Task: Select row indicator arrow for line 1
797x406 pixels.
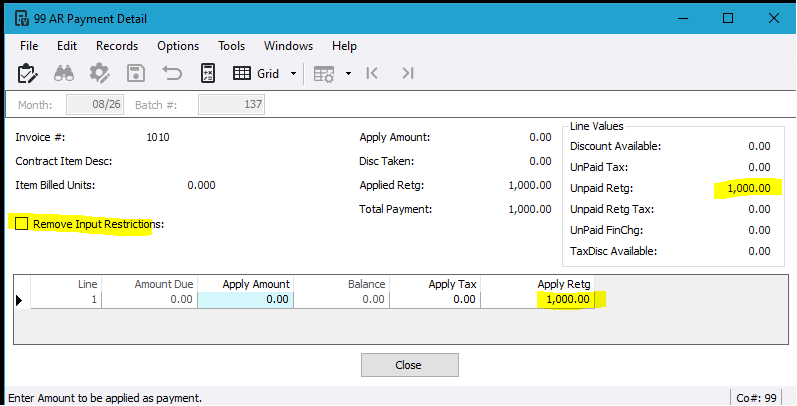Action: (20, 300)
